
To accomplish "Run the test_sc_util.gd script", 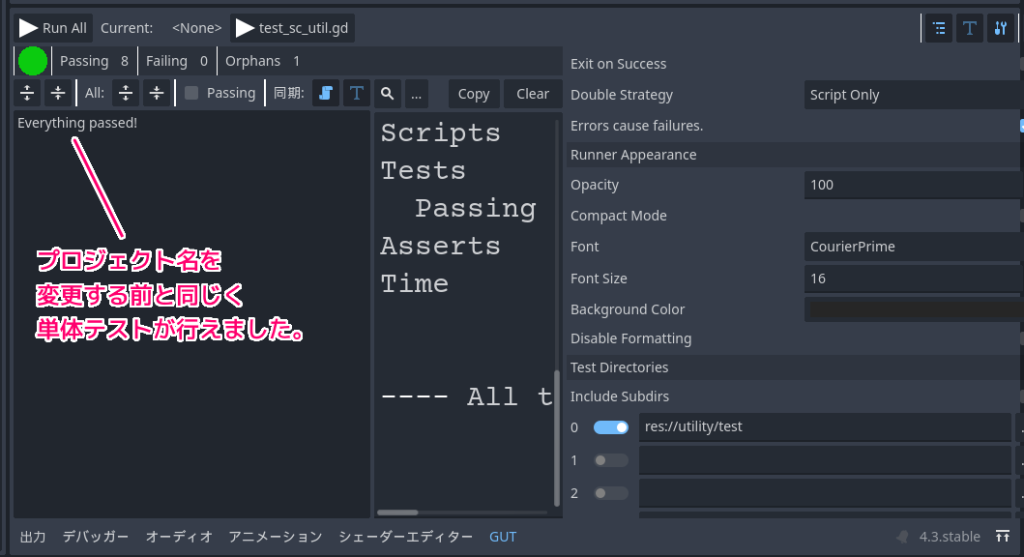I will click(x=293, y=28).
